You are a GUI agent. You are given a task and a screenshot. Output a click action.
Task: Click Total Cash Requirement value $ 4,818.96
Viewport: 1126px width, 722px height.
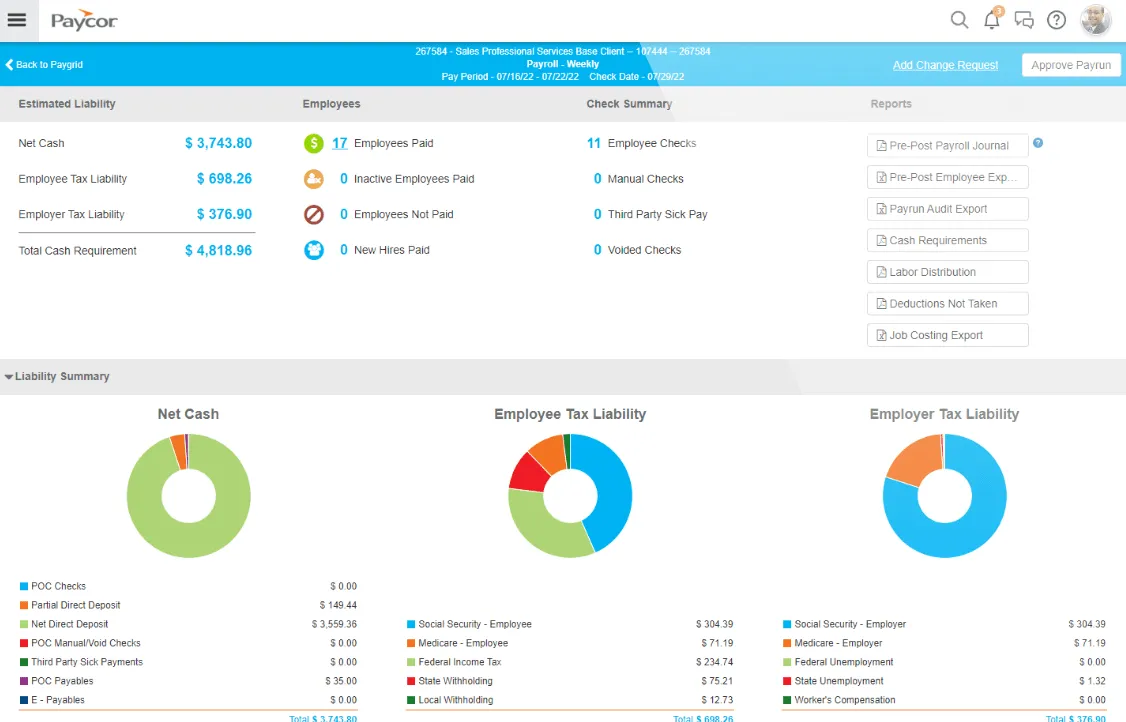pyautogui.click(x=218, y=250)
